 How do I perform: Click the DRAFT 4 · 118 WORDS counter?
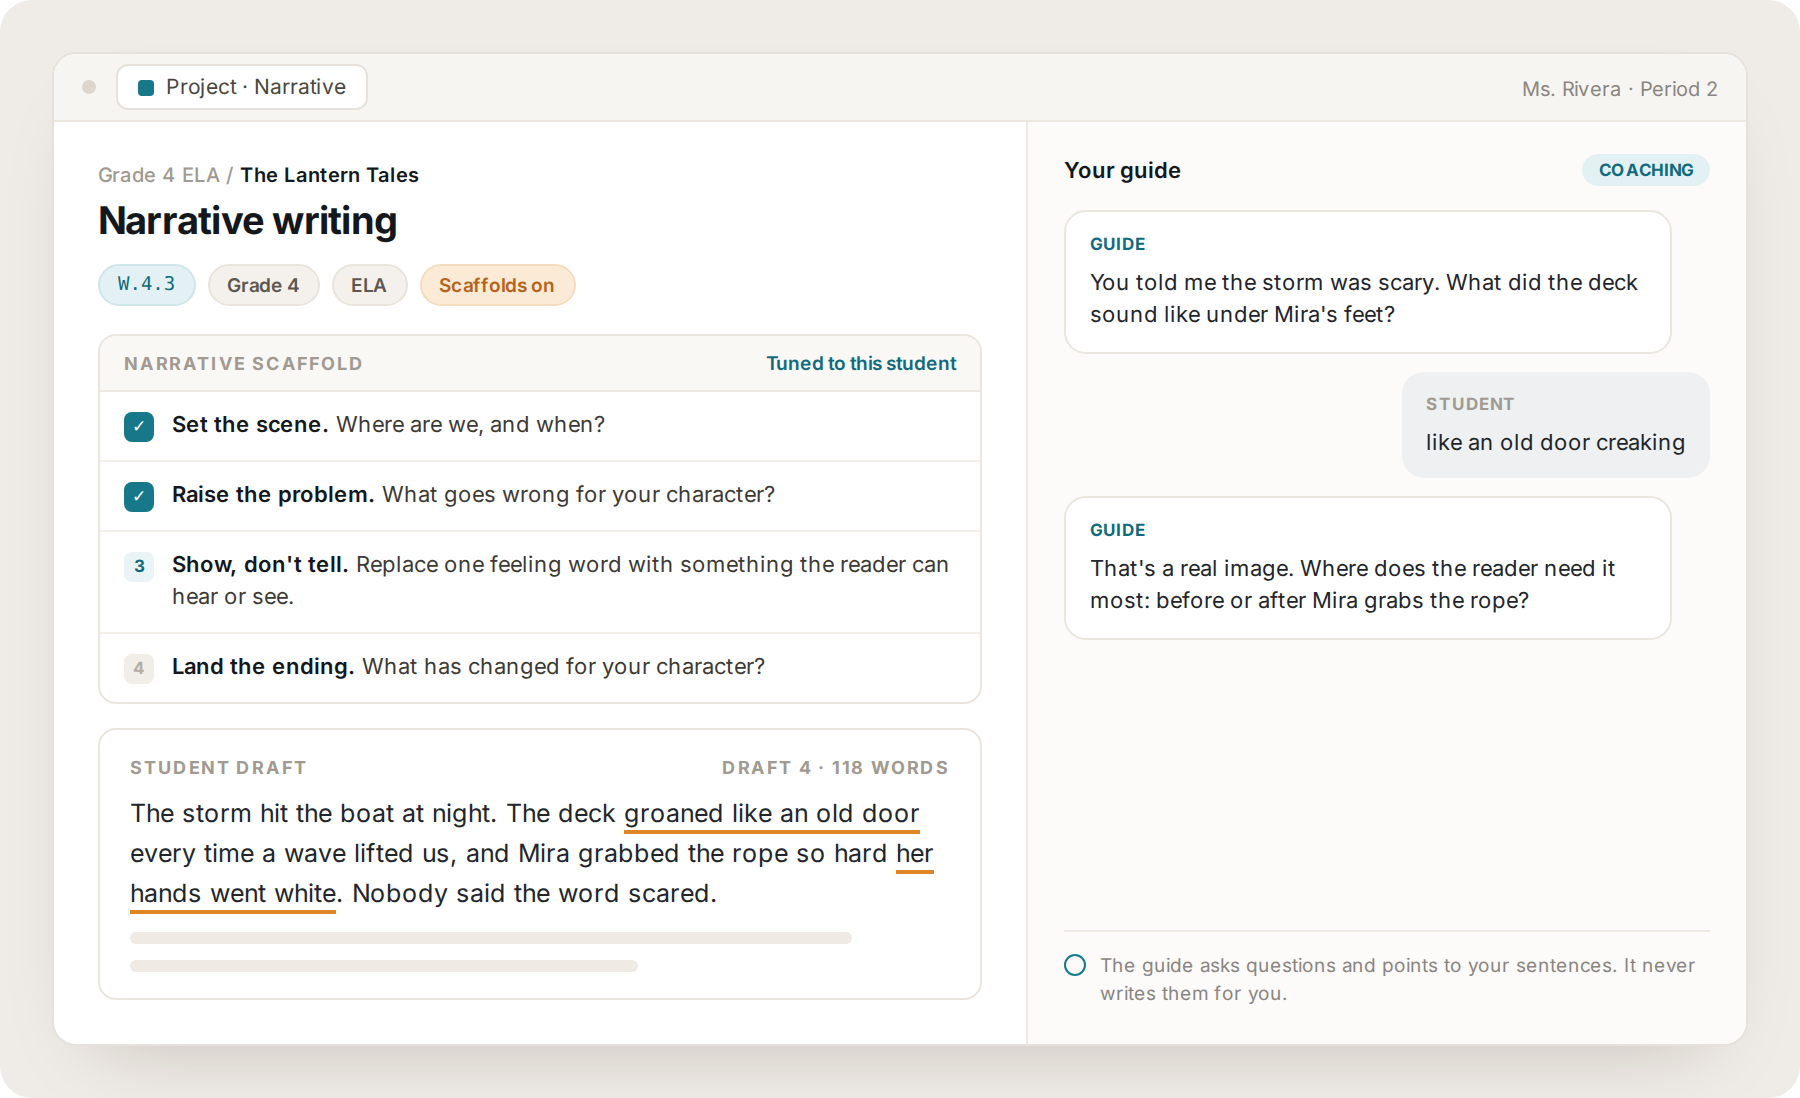tap(835, 768)
